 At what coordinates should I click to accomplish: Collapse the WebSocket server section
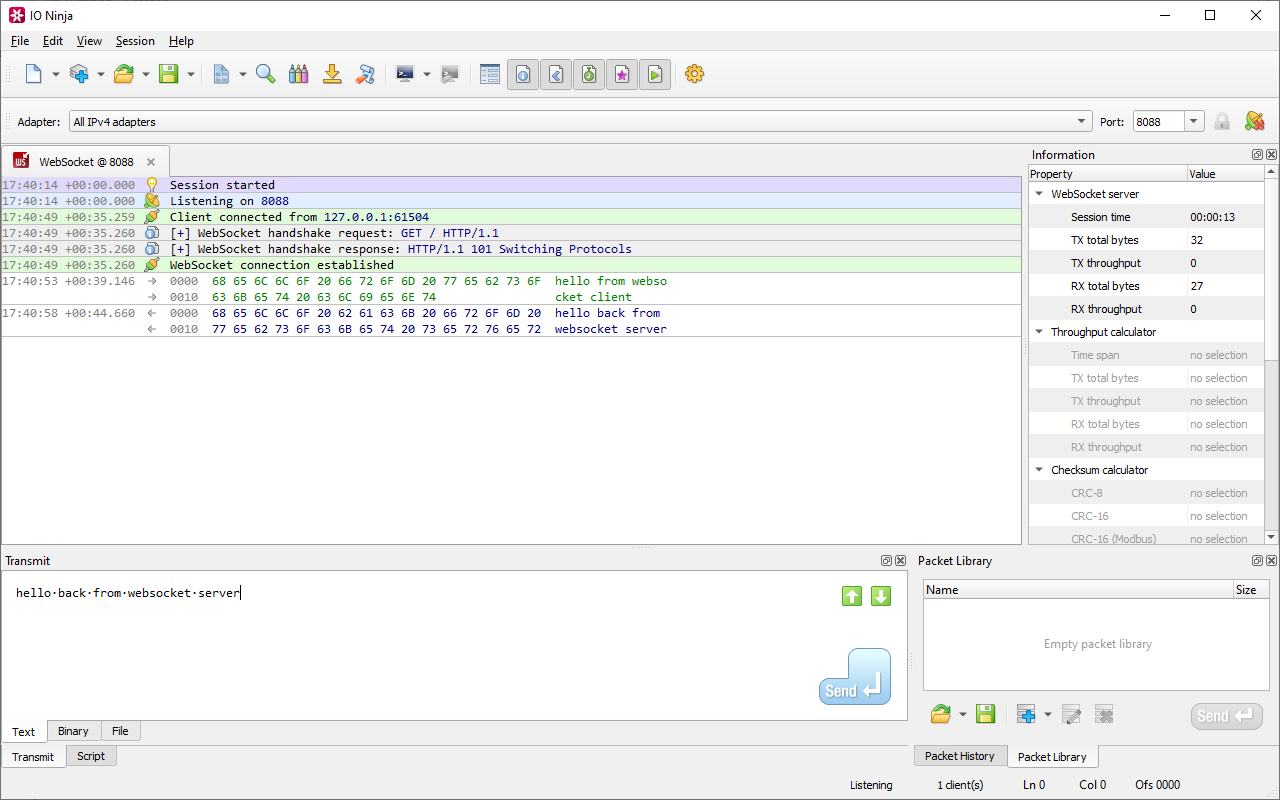pyautogui.click(x=1039, y=194)
